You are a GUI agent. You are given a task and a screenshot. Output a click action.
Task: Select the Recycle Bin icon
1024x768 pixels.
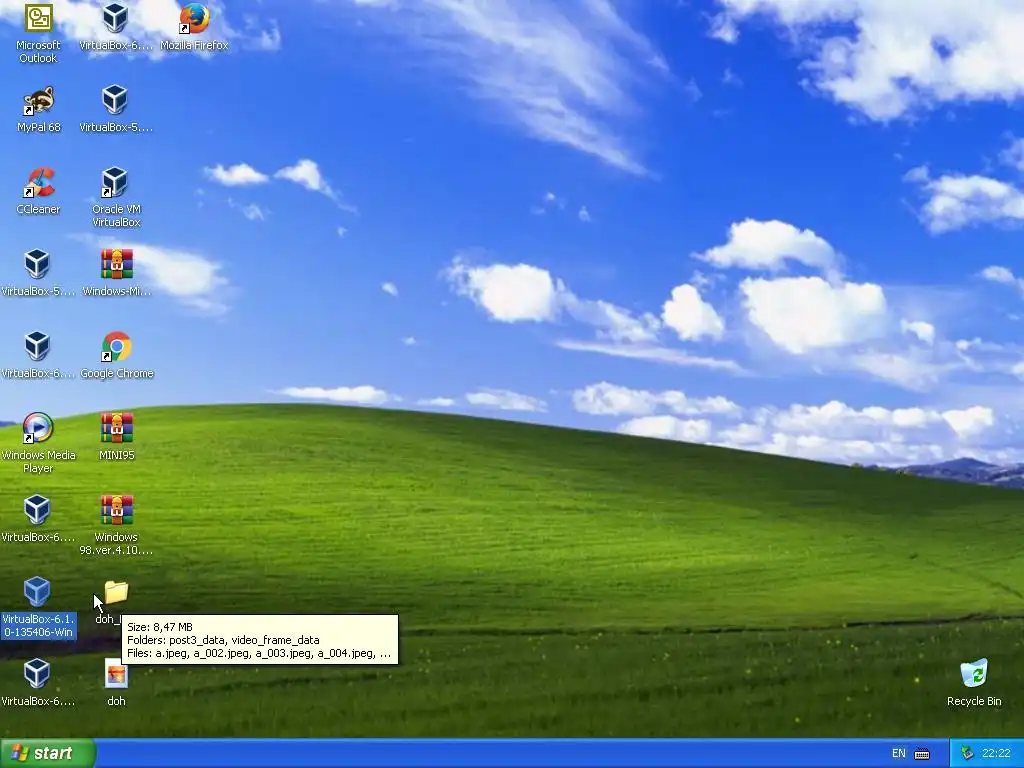point(974,682)
